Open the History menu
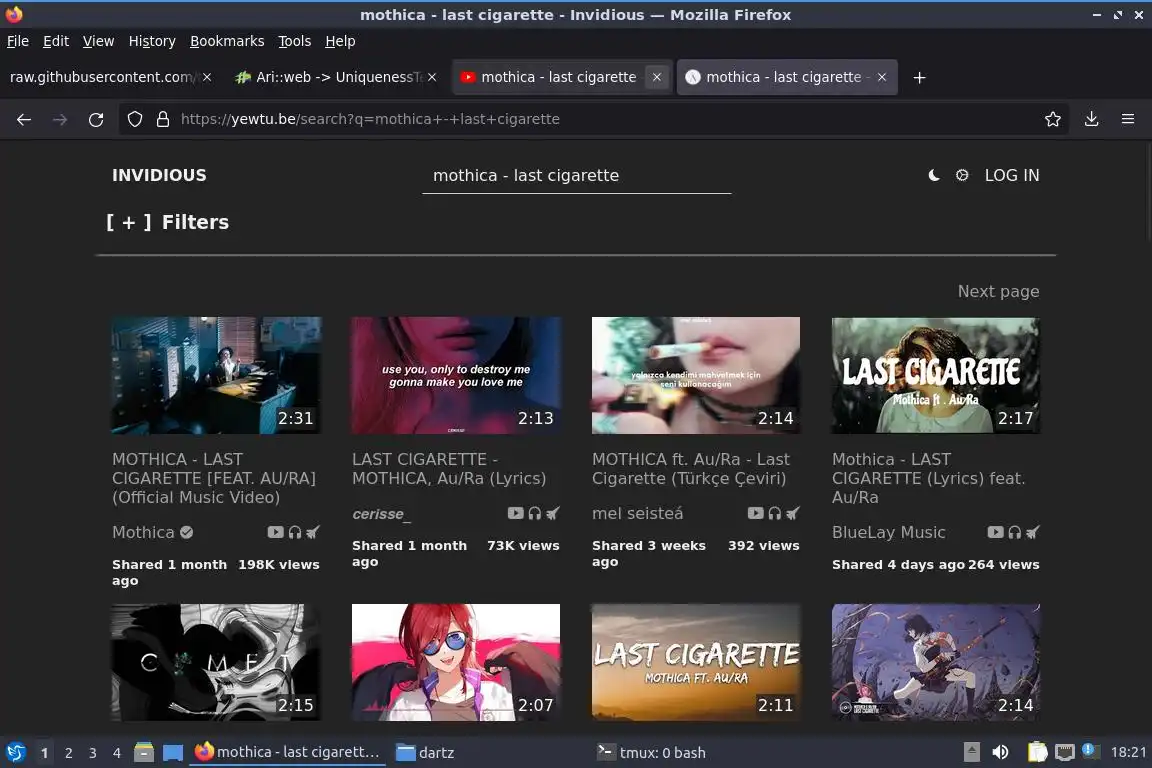The width and height of the screenshot is (1152, 768). (x=152, y=41)
